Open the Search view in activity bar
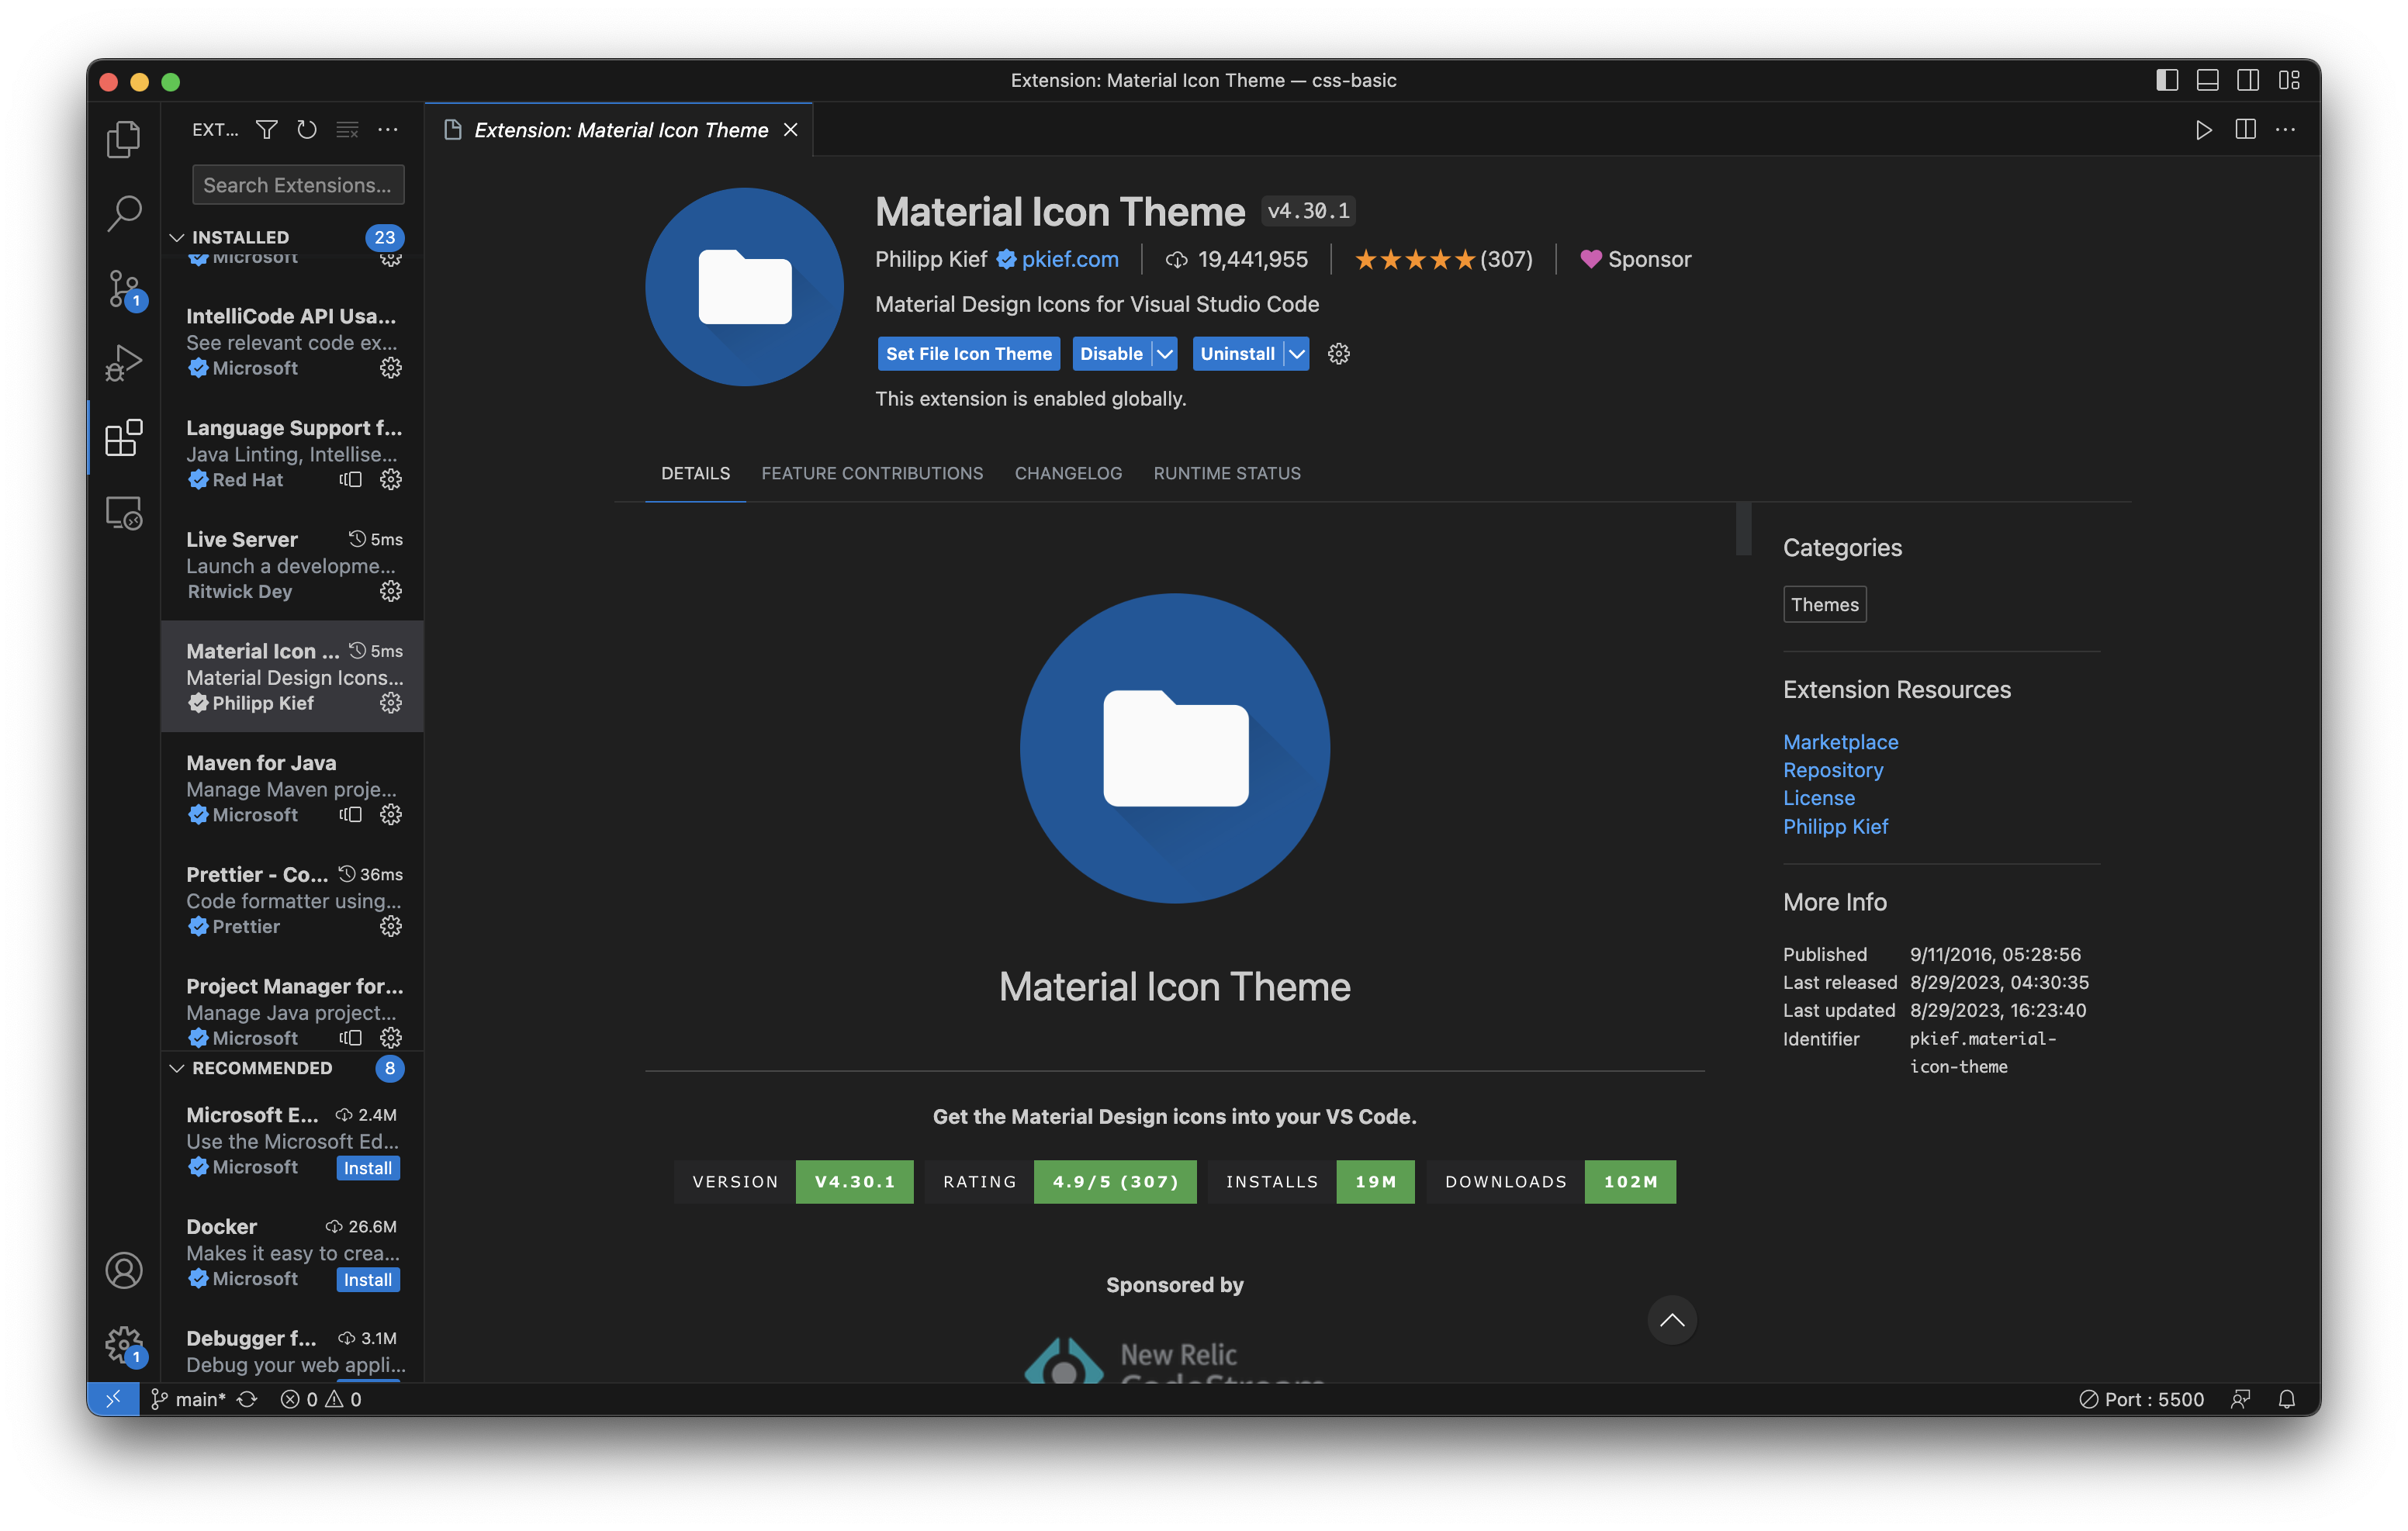2408x1531 pixels. tap(123, 213)
